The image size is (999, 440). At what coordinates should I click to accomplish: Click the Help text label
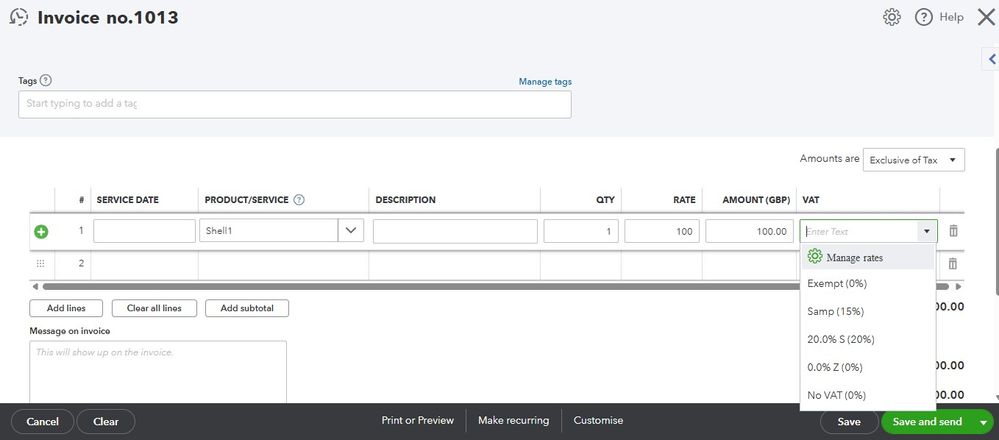tap(951, 17)
